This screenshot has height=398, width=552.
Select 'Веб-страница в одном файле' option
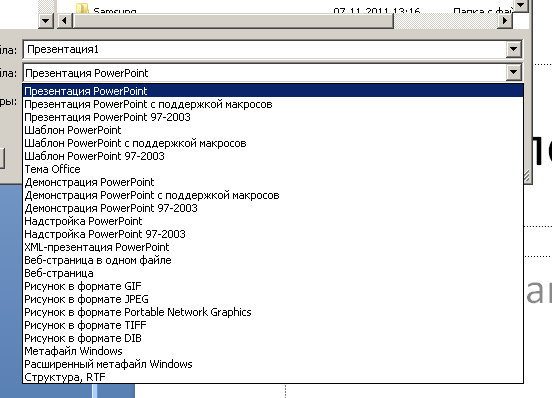point(273,260)
